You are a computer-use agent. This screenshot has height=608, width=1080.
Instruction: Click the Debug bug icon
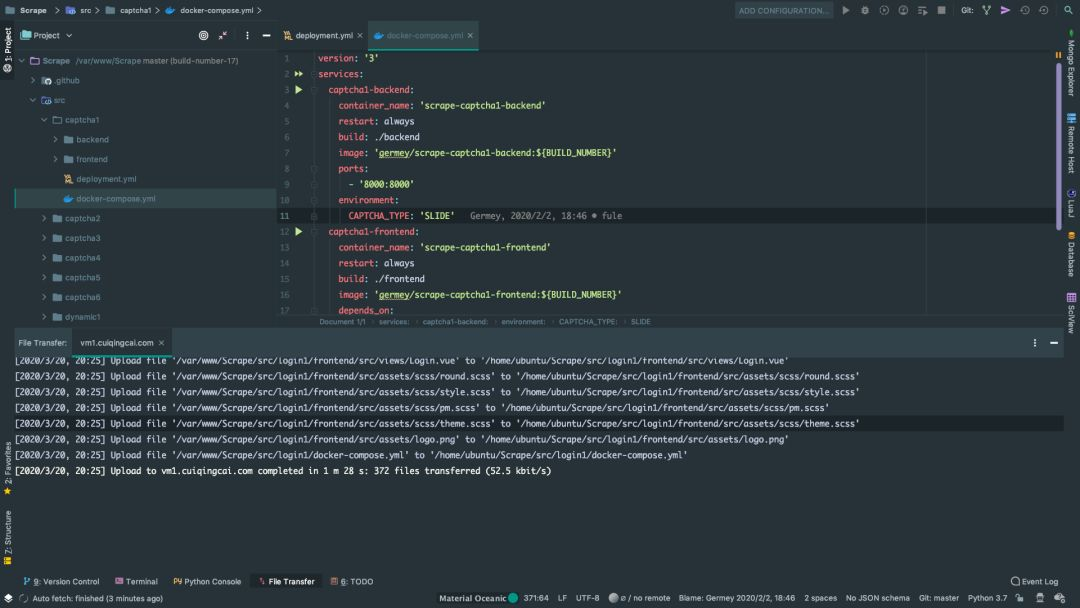tap(864, 10)
